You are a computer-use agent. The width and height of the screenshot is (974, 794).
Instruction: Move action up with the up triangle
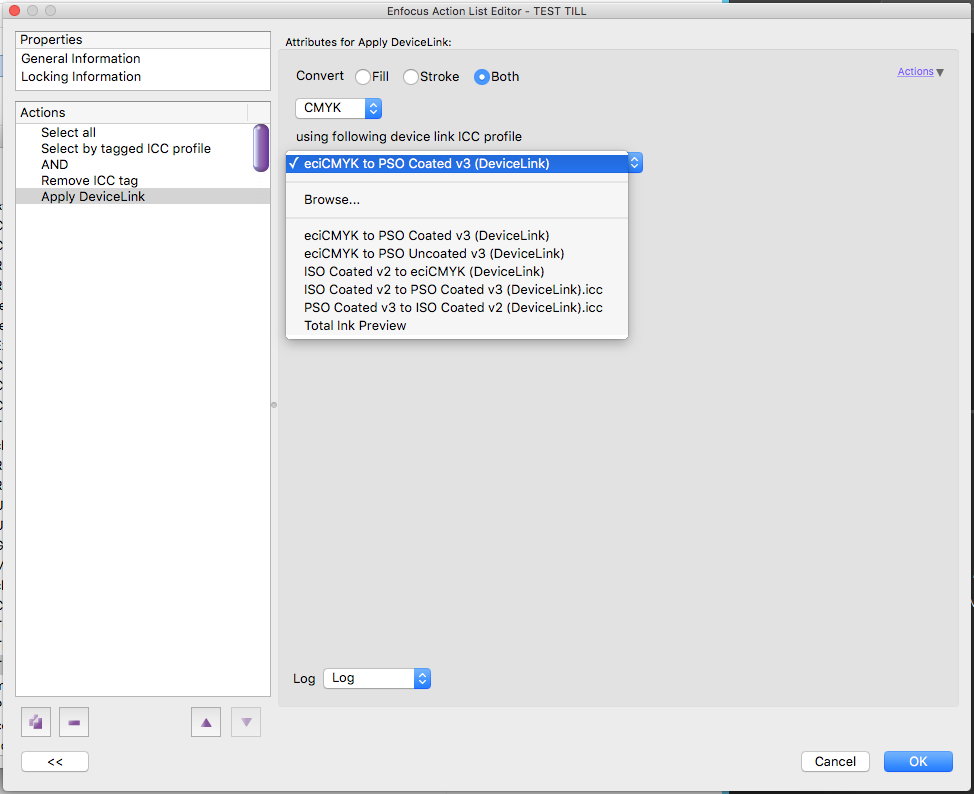point(206,722)
